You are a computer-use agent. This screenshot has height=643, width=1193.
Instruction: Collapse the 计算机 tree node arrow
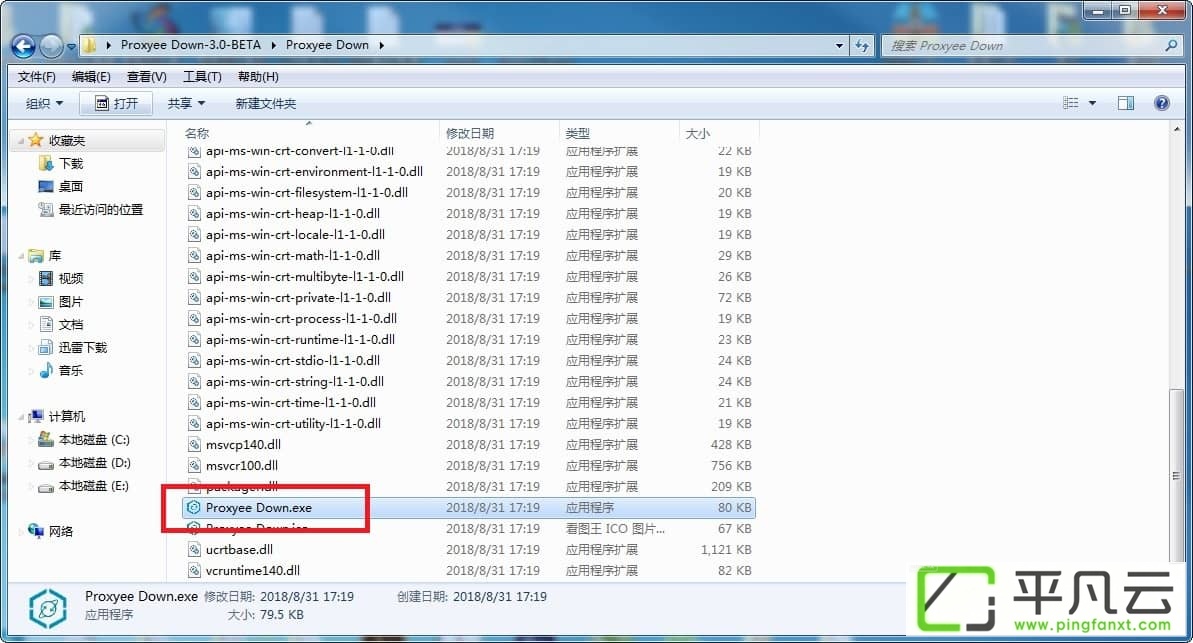tap(21, 416)
